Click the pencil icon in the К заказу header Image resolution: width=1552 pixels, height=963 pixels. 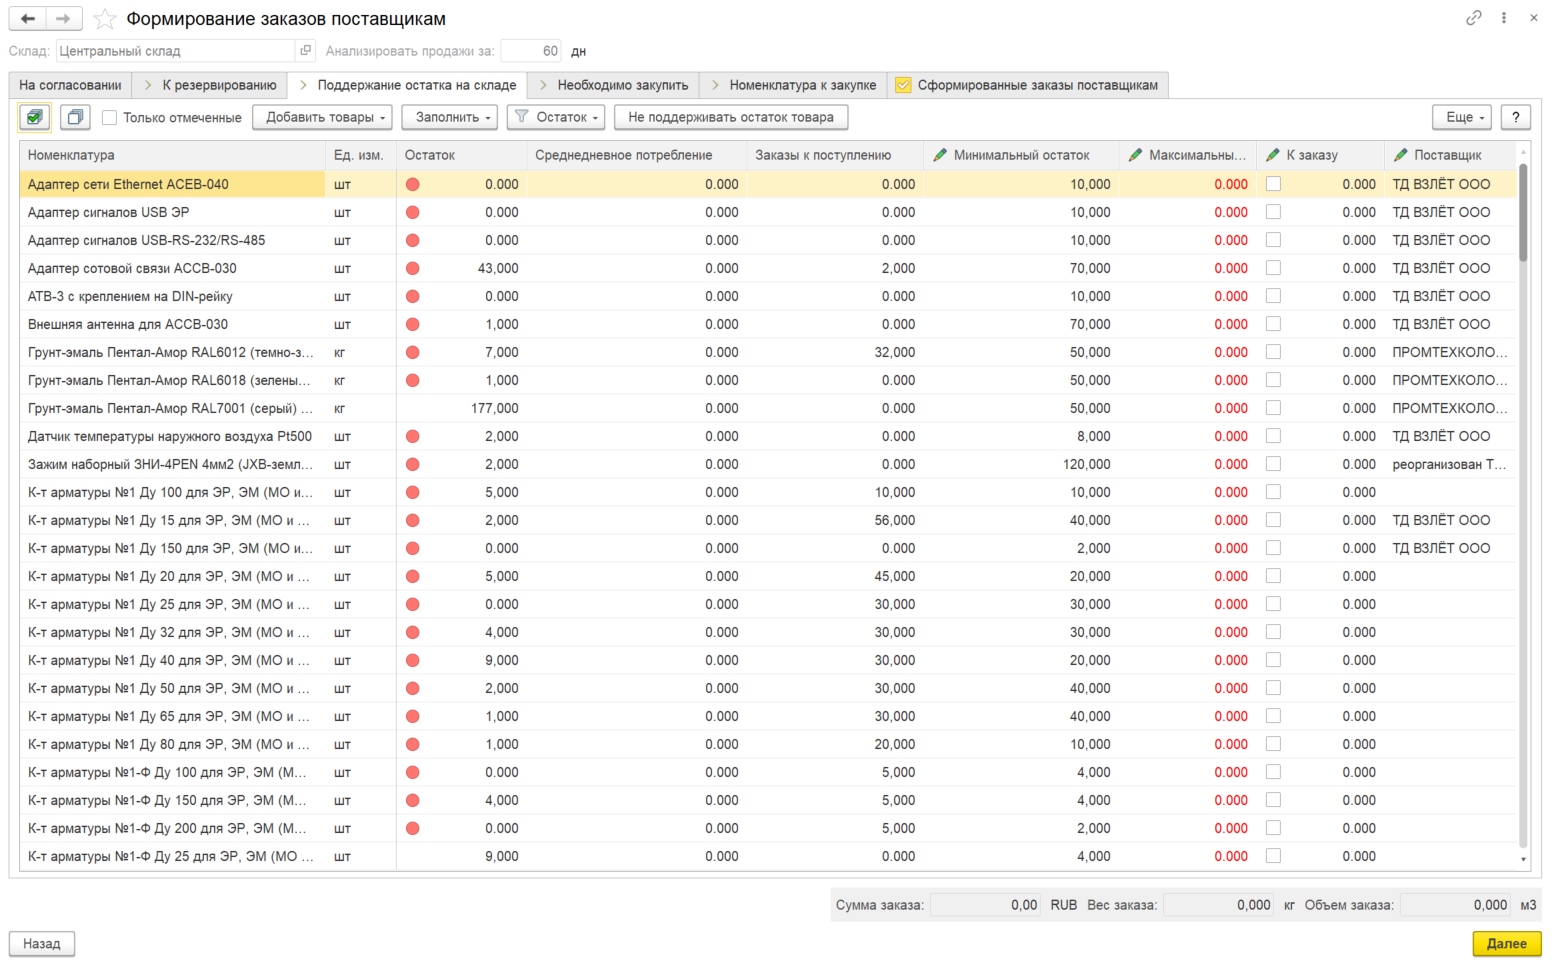[x=1273, y=155]
